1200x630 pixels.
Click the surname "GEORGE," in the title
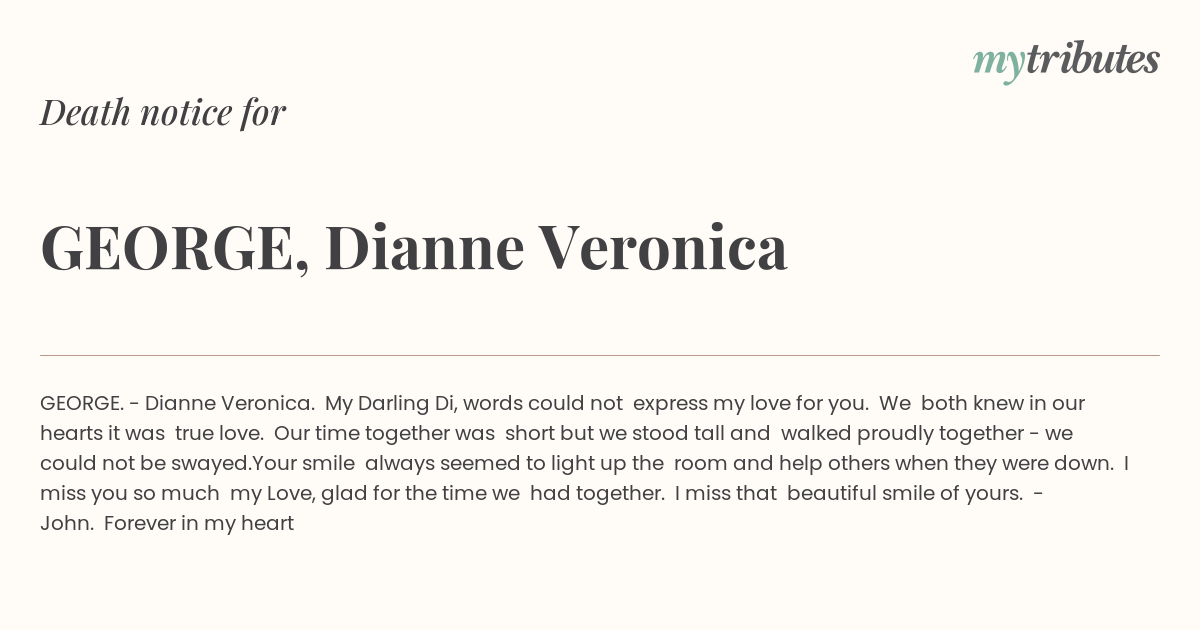(174, 250)
